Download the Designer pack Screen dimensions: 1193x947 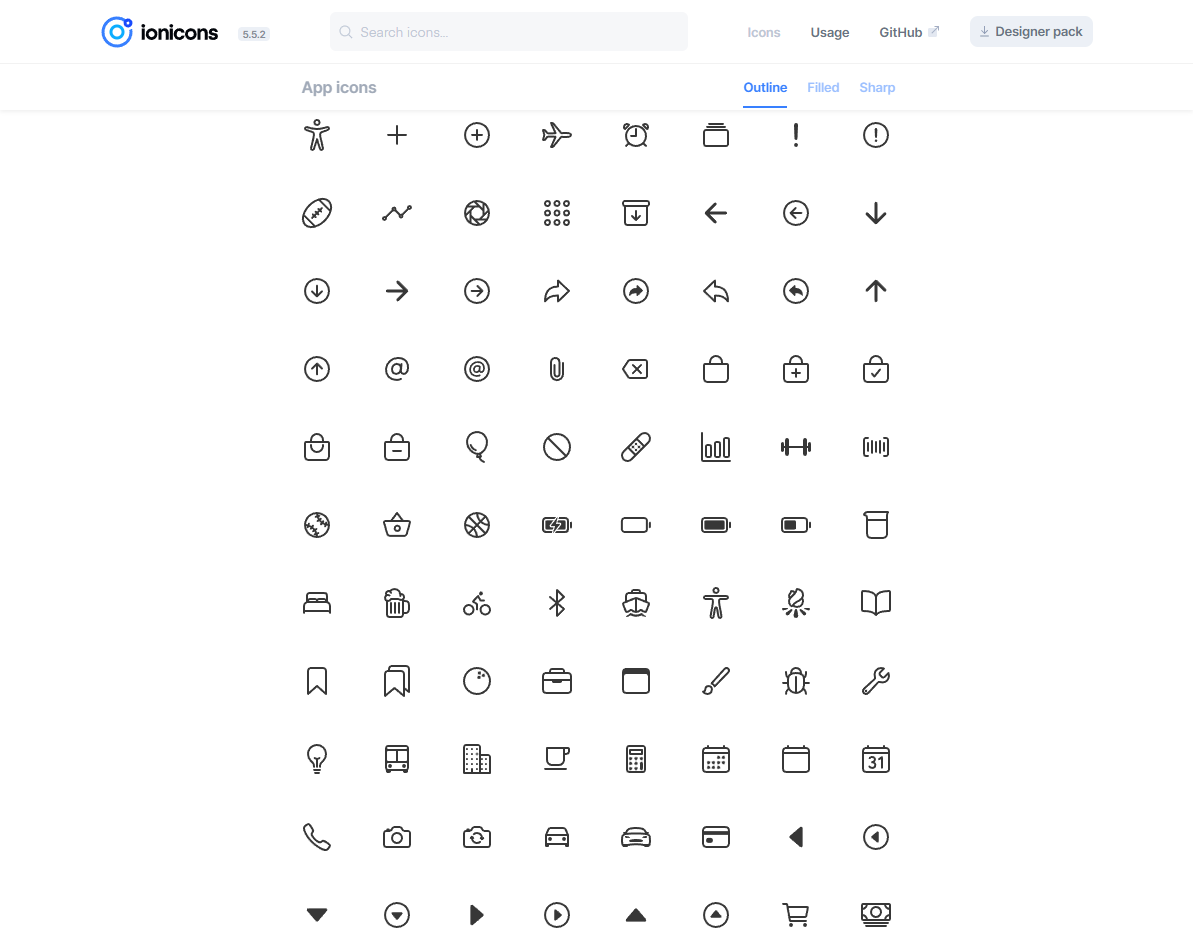coord(1031,32)
